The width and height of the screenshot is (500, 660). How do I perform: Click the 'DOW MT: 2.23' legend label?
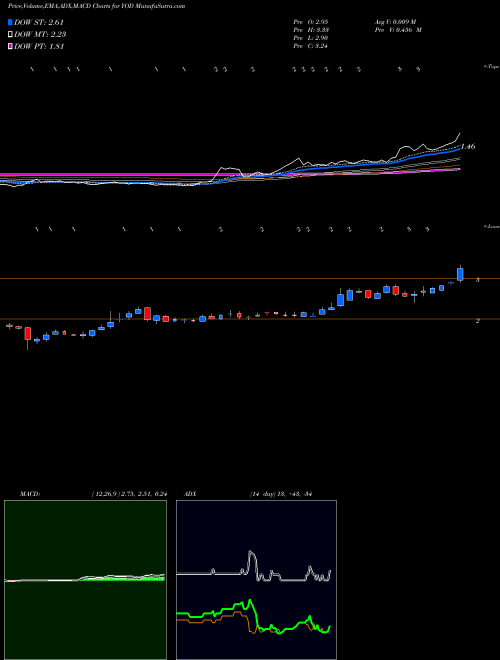point(40,34)
